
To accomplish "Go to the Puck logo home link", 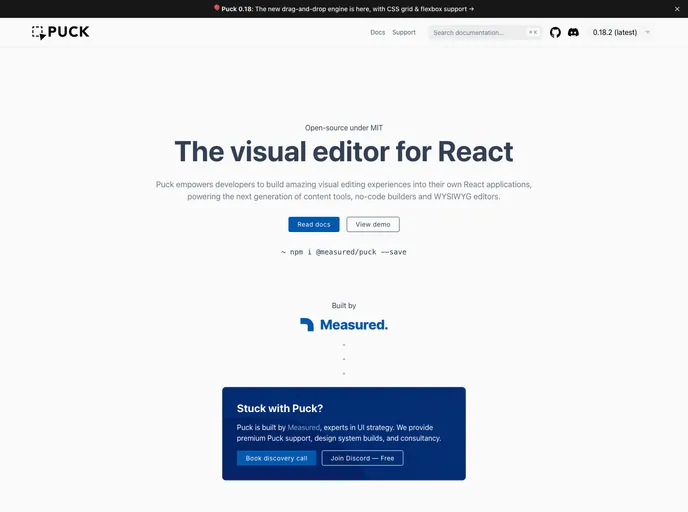I will click(61, 32).
